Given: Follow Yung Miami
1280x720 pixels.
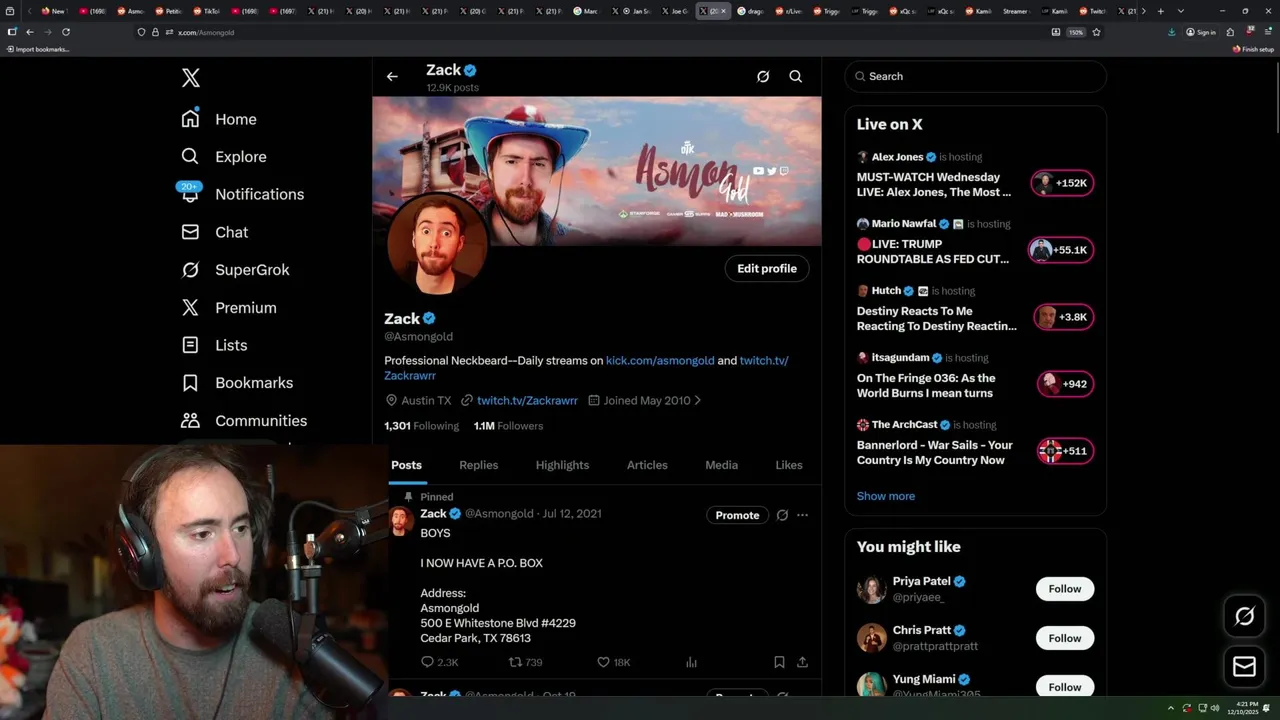Looking at the screenshot, I should pyautogui.click(x=1064, y=687).
